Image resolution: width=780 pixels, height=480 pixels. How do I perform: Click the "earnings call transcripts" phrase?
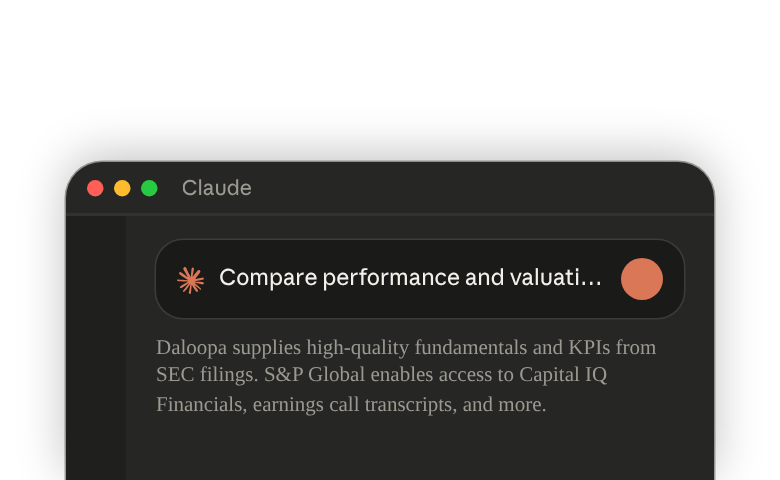coord(354,405)
